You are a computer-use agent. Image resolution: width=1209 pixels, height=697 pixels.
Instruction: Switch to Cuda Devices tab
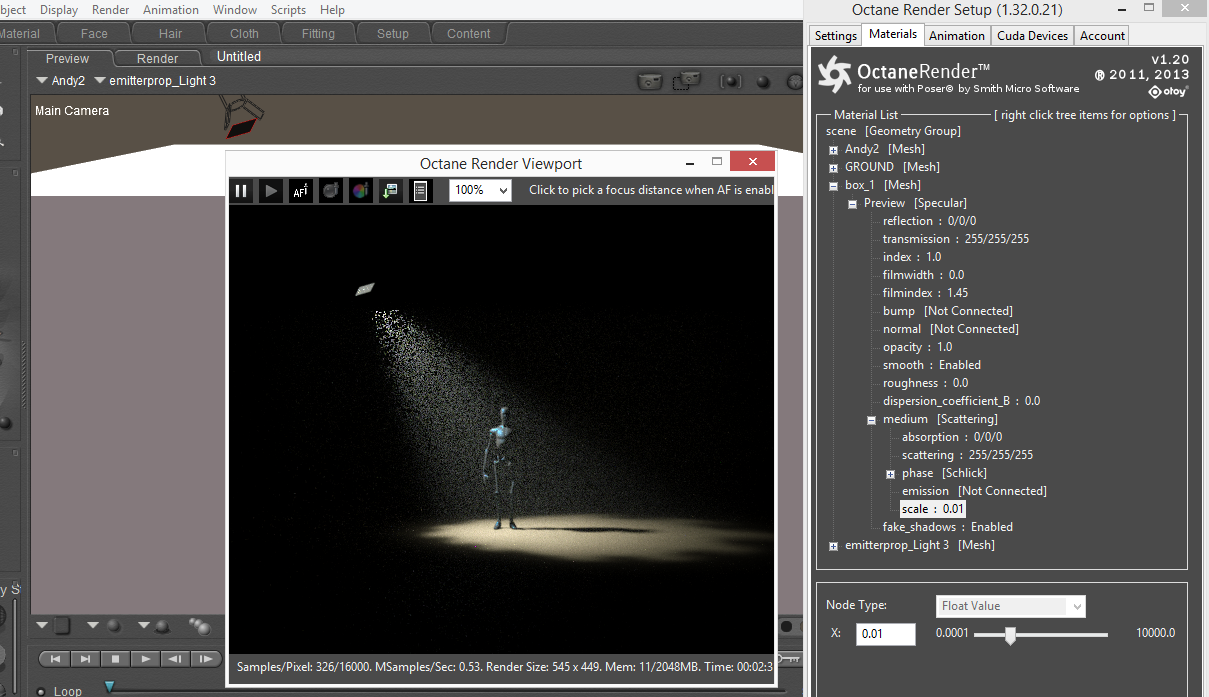point(1032,35)
